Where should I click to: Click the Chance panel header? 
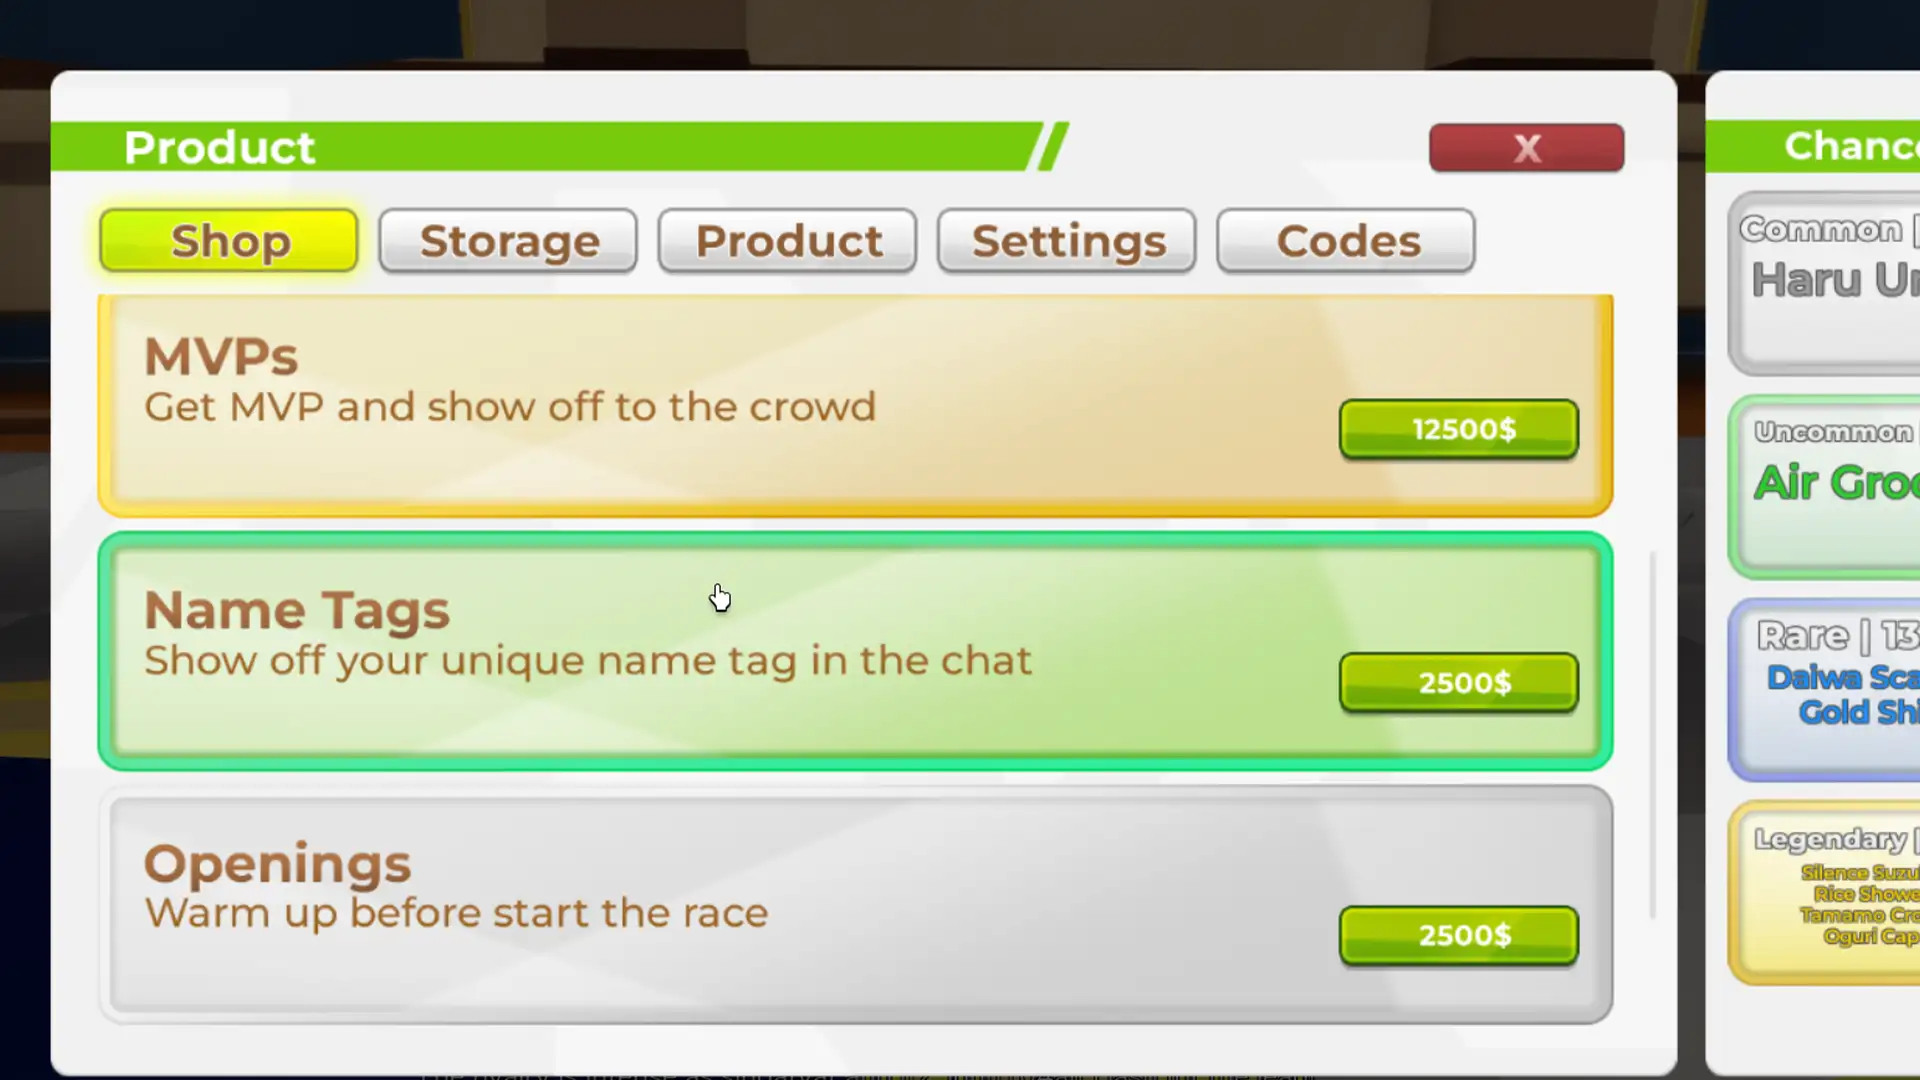click(1813, 146)
